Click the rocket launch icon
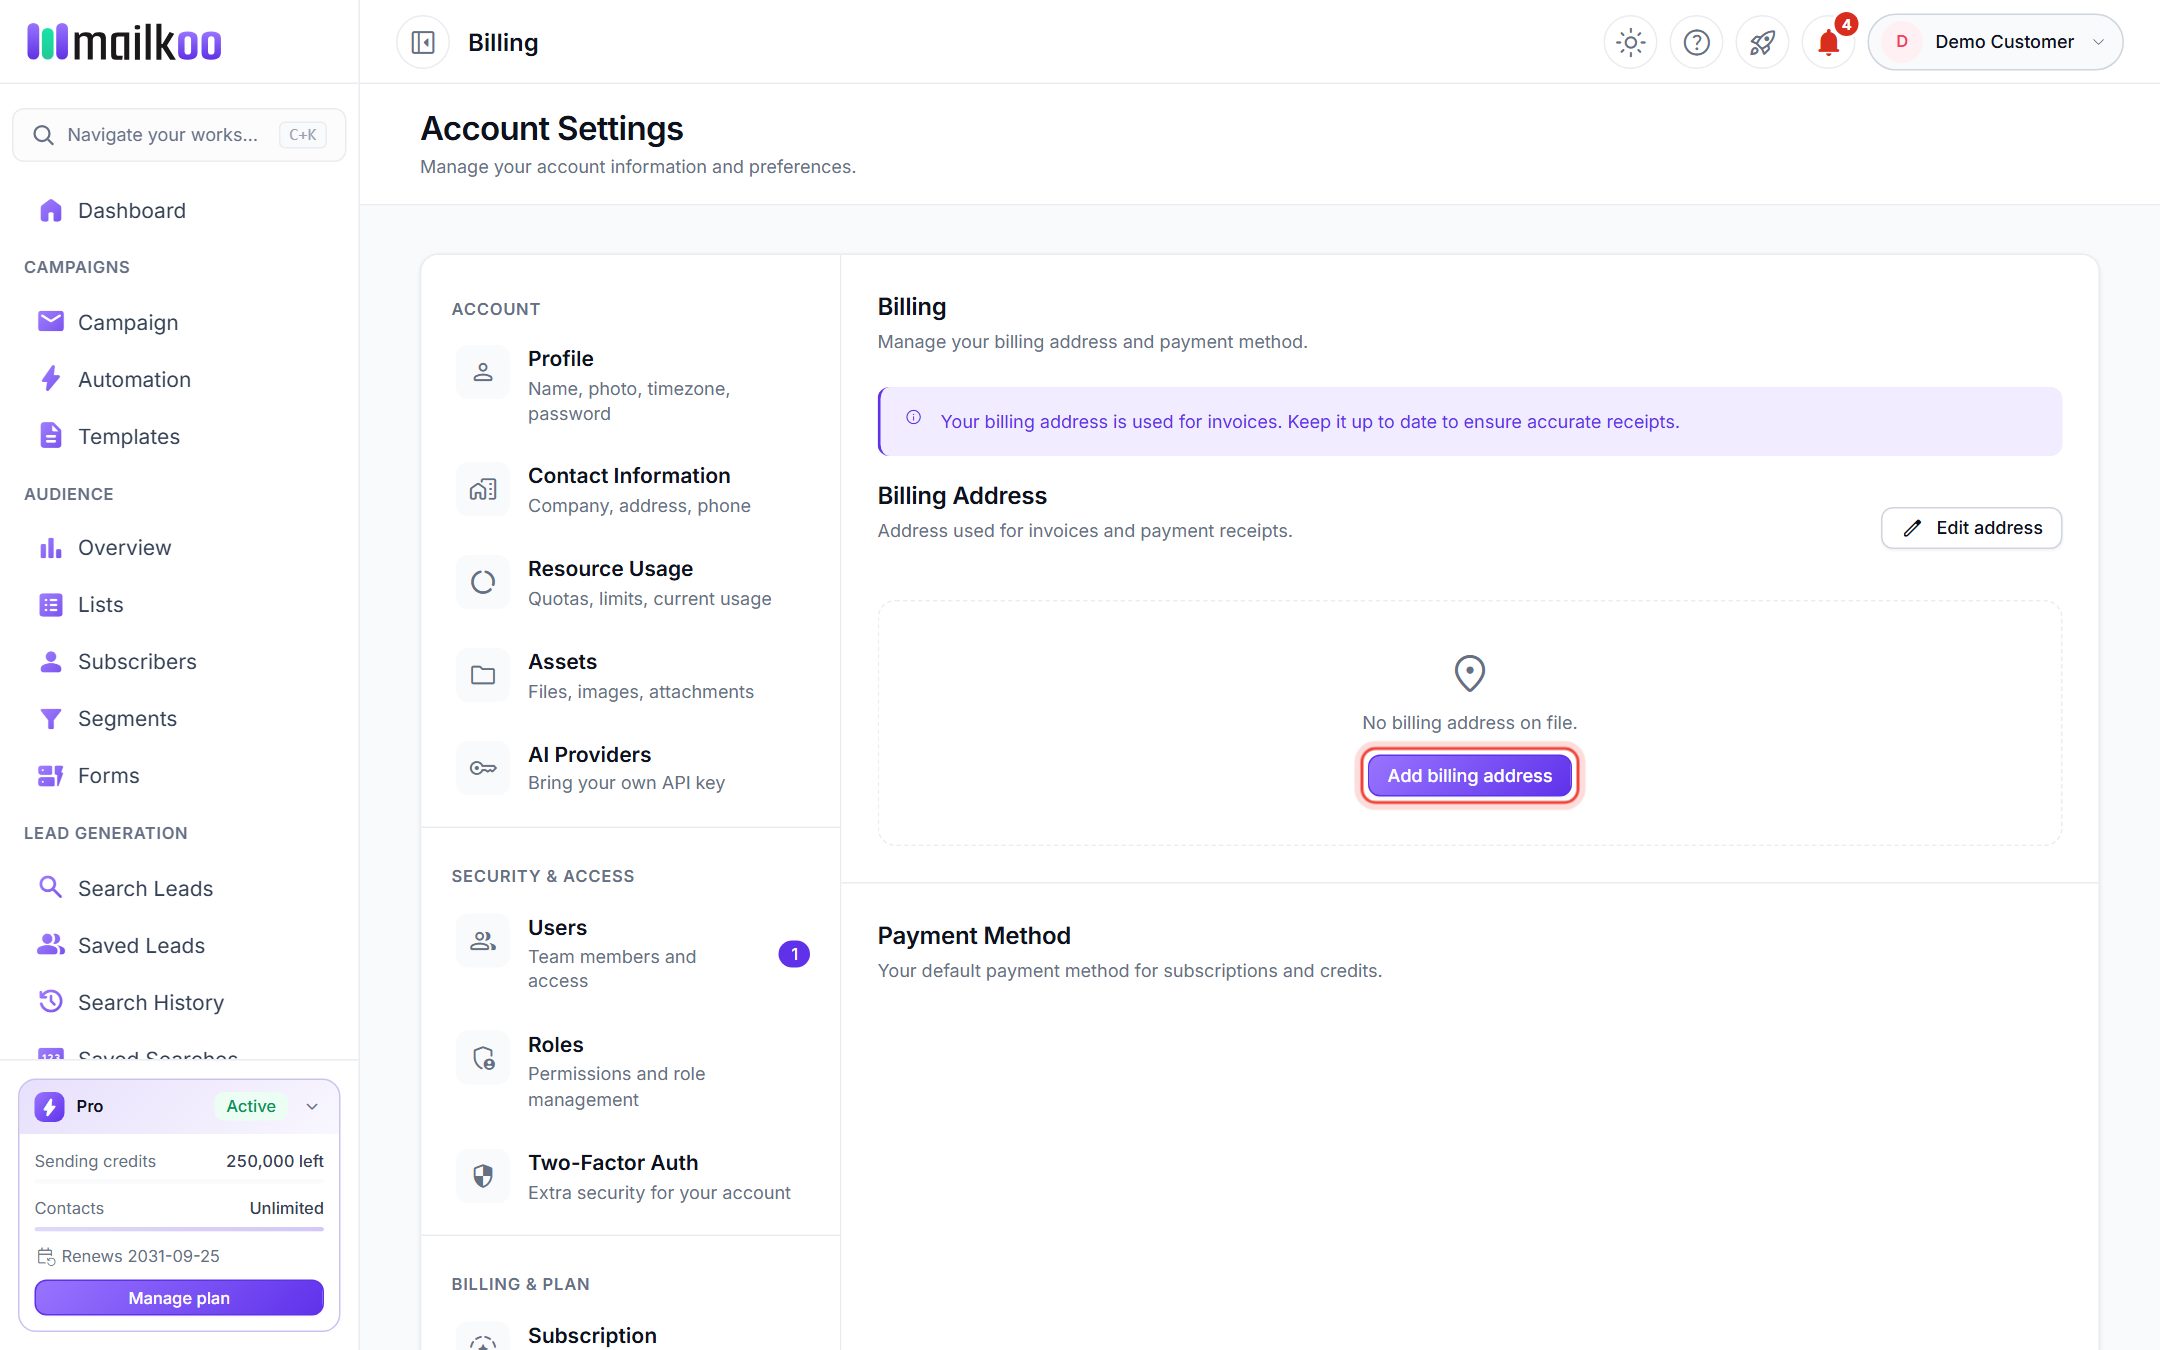 [1762, 42]
